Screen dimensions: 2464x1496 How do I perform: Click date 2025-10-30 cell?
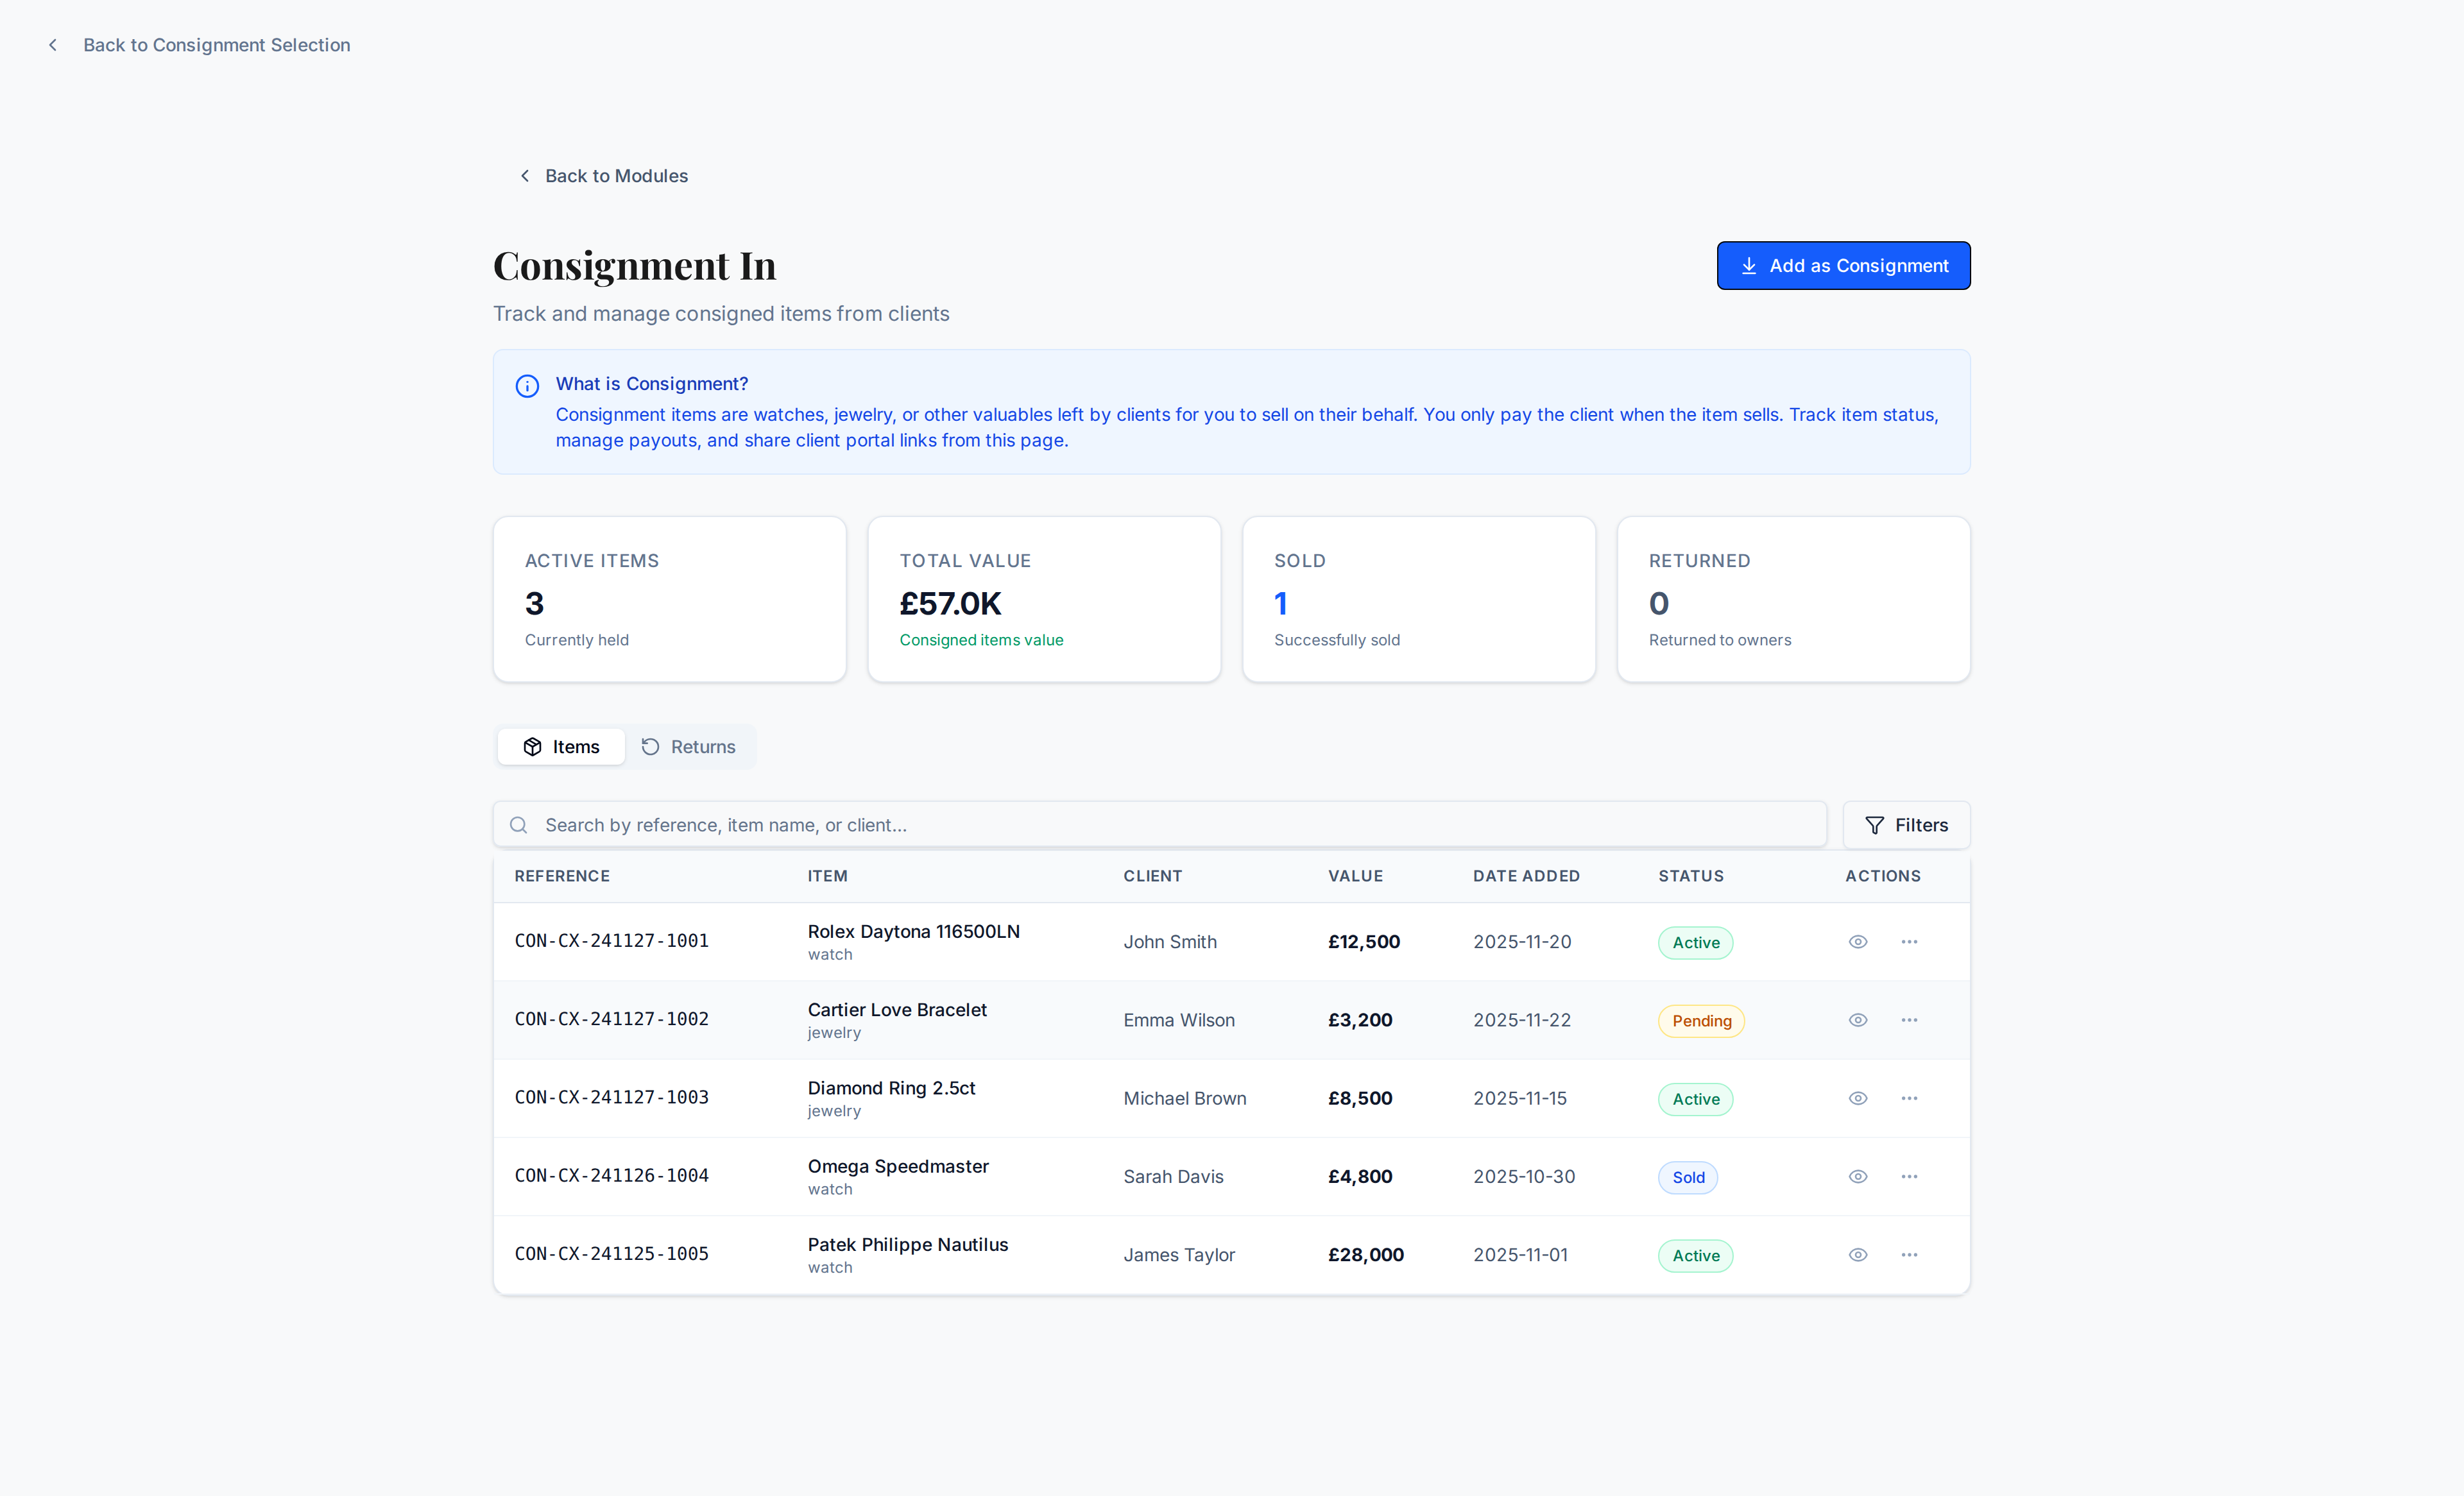point(1523,1177)
